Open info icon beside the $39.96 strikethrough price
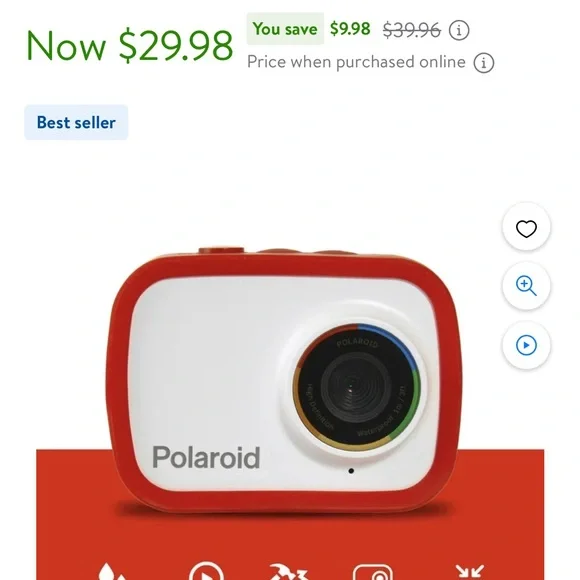The image size is (580, 580). [459, 30]
